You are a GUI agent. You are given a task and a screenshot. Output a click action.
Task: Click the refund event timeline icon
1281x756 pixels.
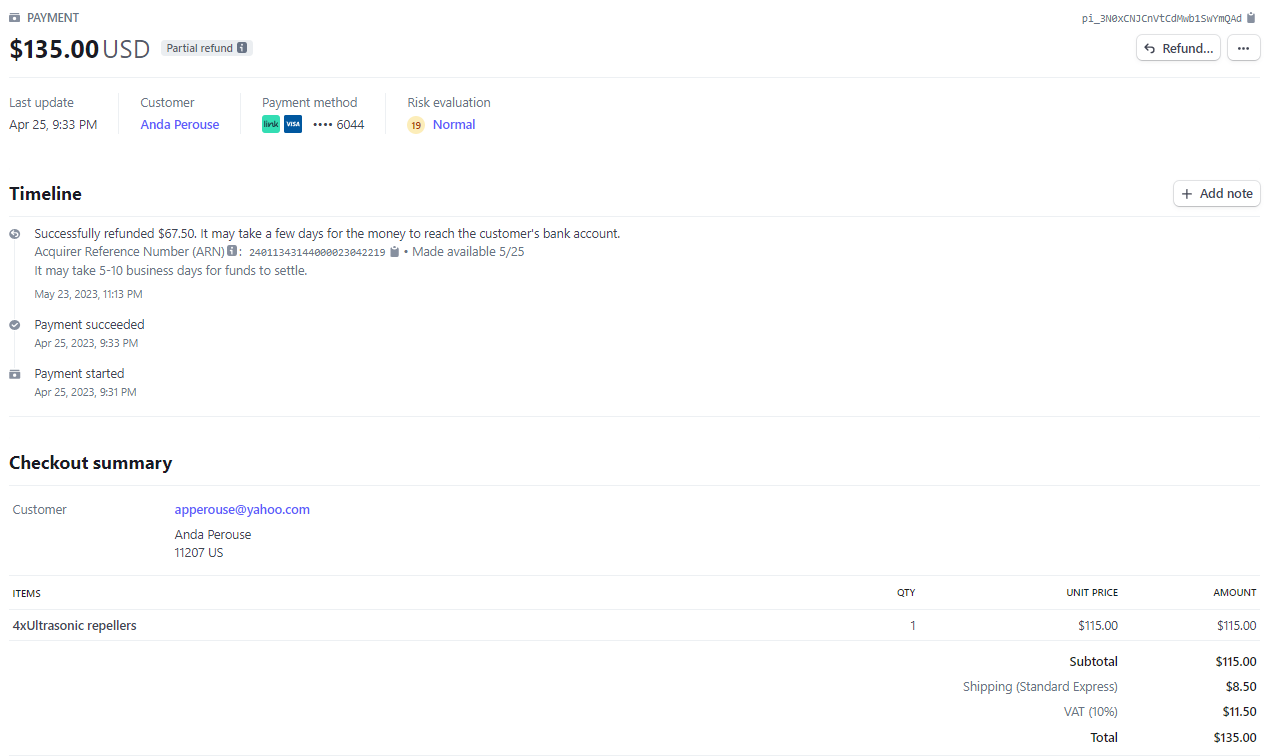point(14,234)
